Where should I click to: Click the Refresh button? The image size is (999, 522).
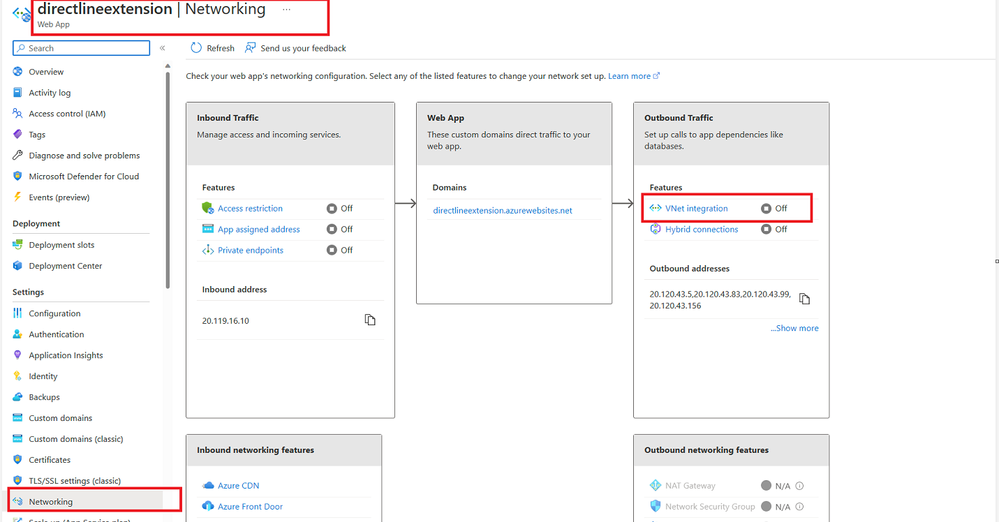click(x=213, y=48)
